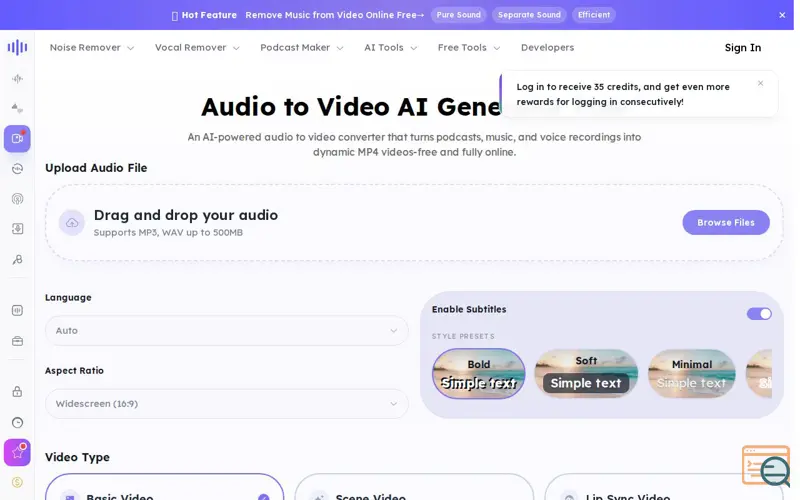800x500 pixels.
Task: Choose the Soft subtitle style preset
Action: pos(586,373)
